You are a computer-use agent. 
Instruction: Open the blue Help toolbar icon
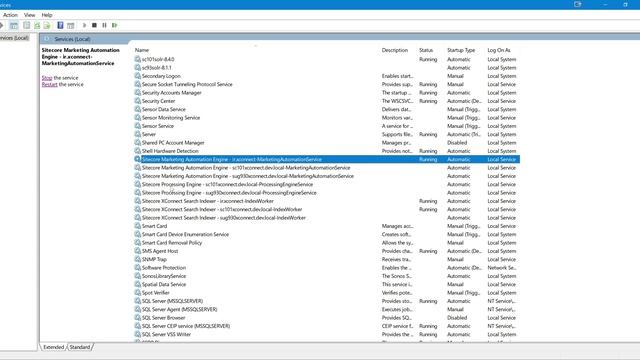click(x=60, y=25)
